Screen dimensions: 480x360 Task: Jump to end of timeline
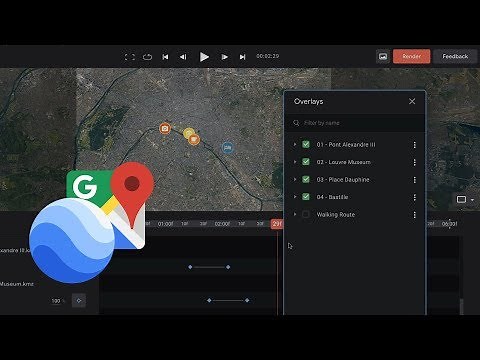(x=242, y=57)
